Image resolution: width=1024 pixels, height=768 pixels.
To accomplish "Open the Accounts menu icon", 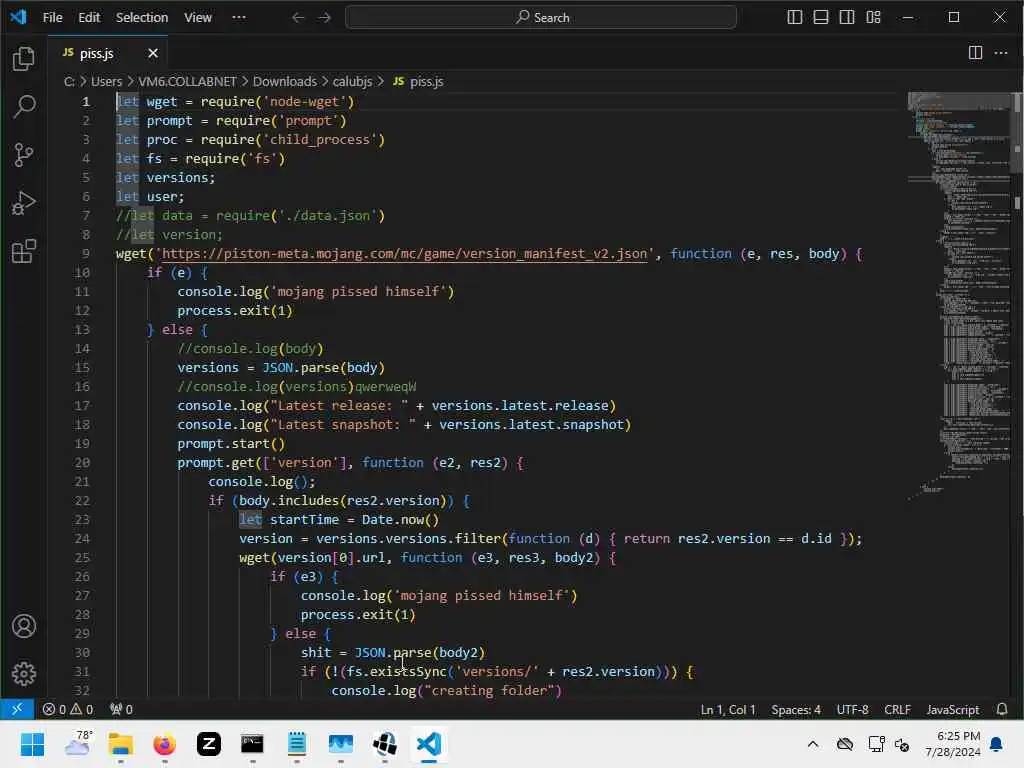I will [x=24, y=626].
